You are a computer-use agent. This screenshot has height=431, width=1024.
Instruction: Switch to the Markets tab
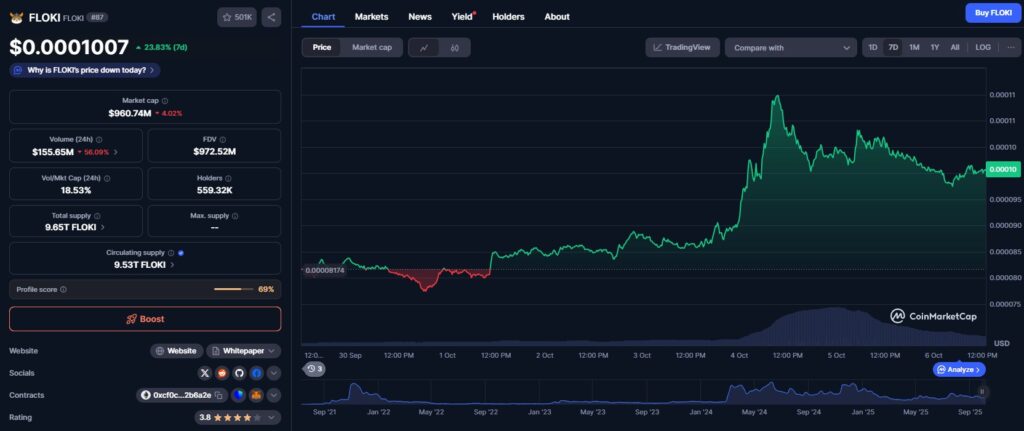click(371, 16)
